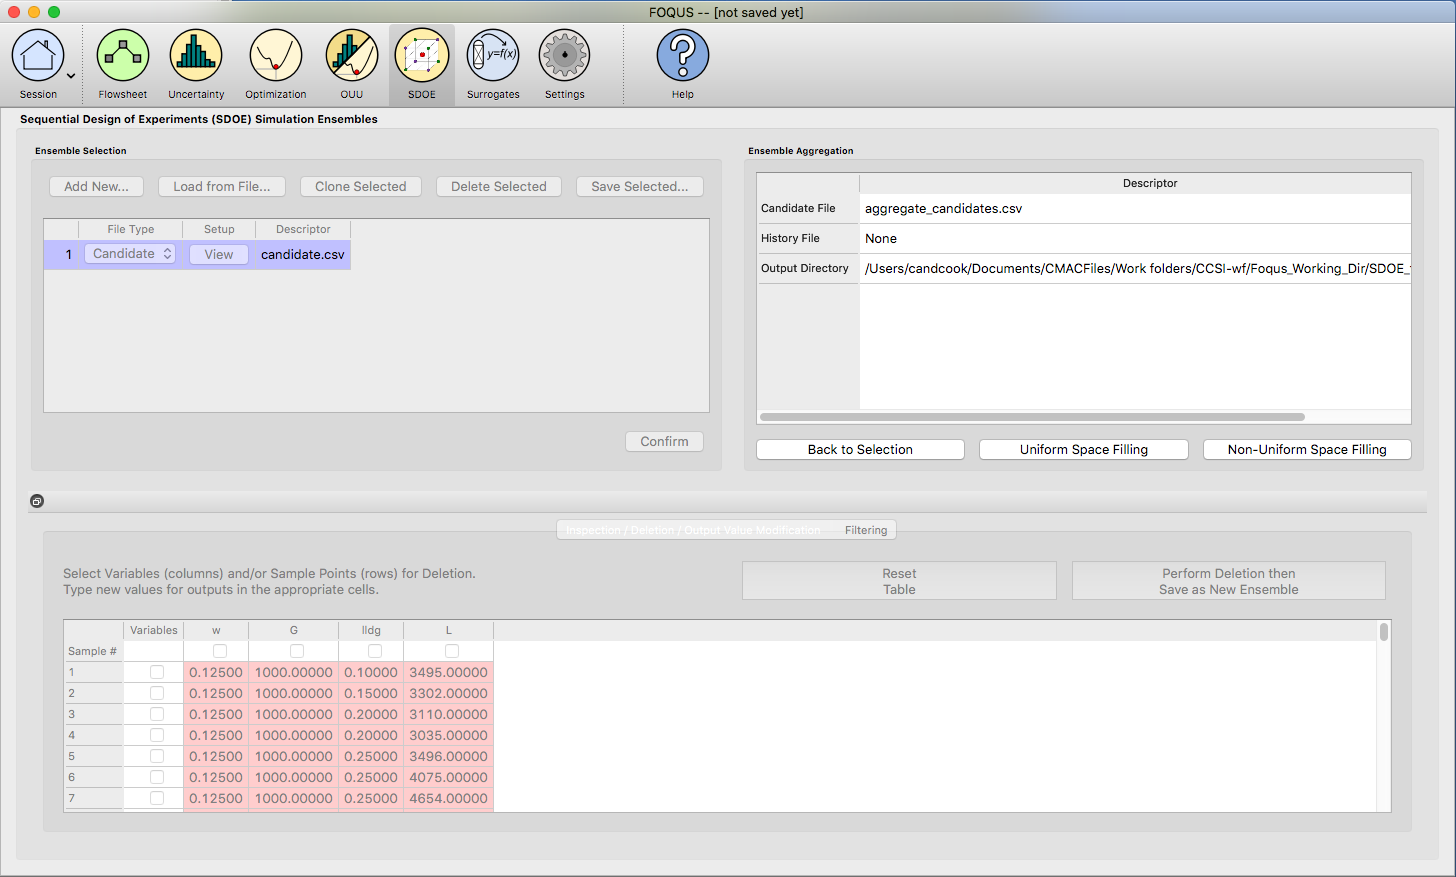The image size is (1456, 877).
Task: Click the horizontal scrollbar in Ensemble Aggregation
Action: point(1031,417)
